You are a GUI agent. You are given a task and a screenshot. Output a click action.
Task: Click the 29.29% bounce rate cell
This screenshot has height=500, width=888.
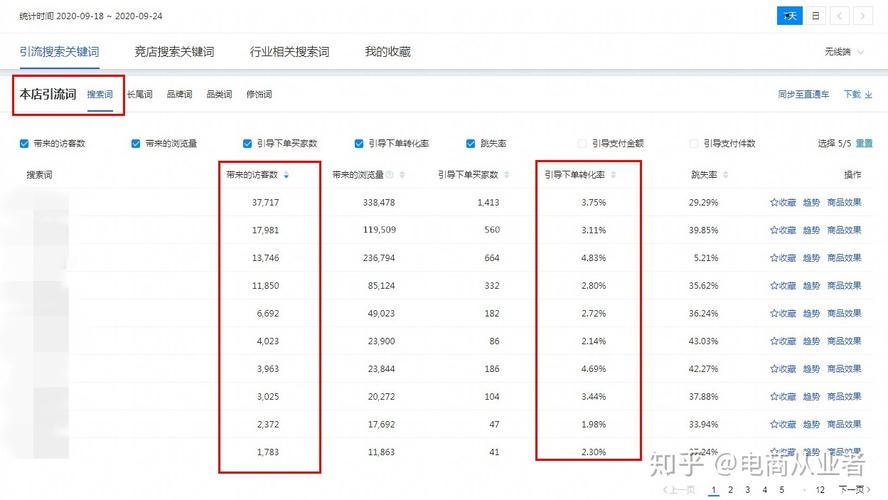click(703, 202)
